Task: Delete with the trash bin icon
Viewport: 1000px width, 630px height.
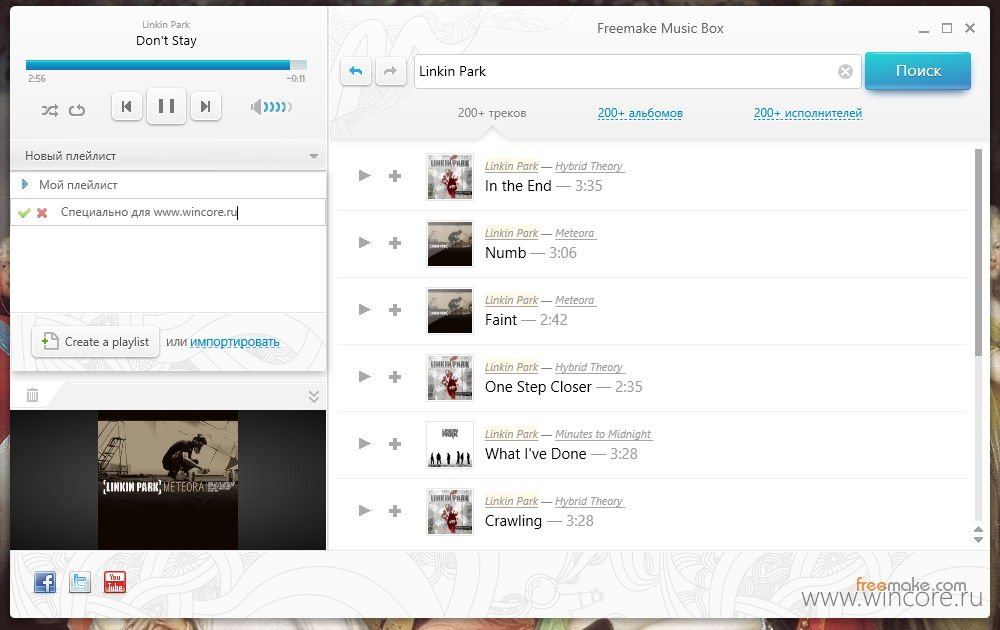Action: [33, 395]
